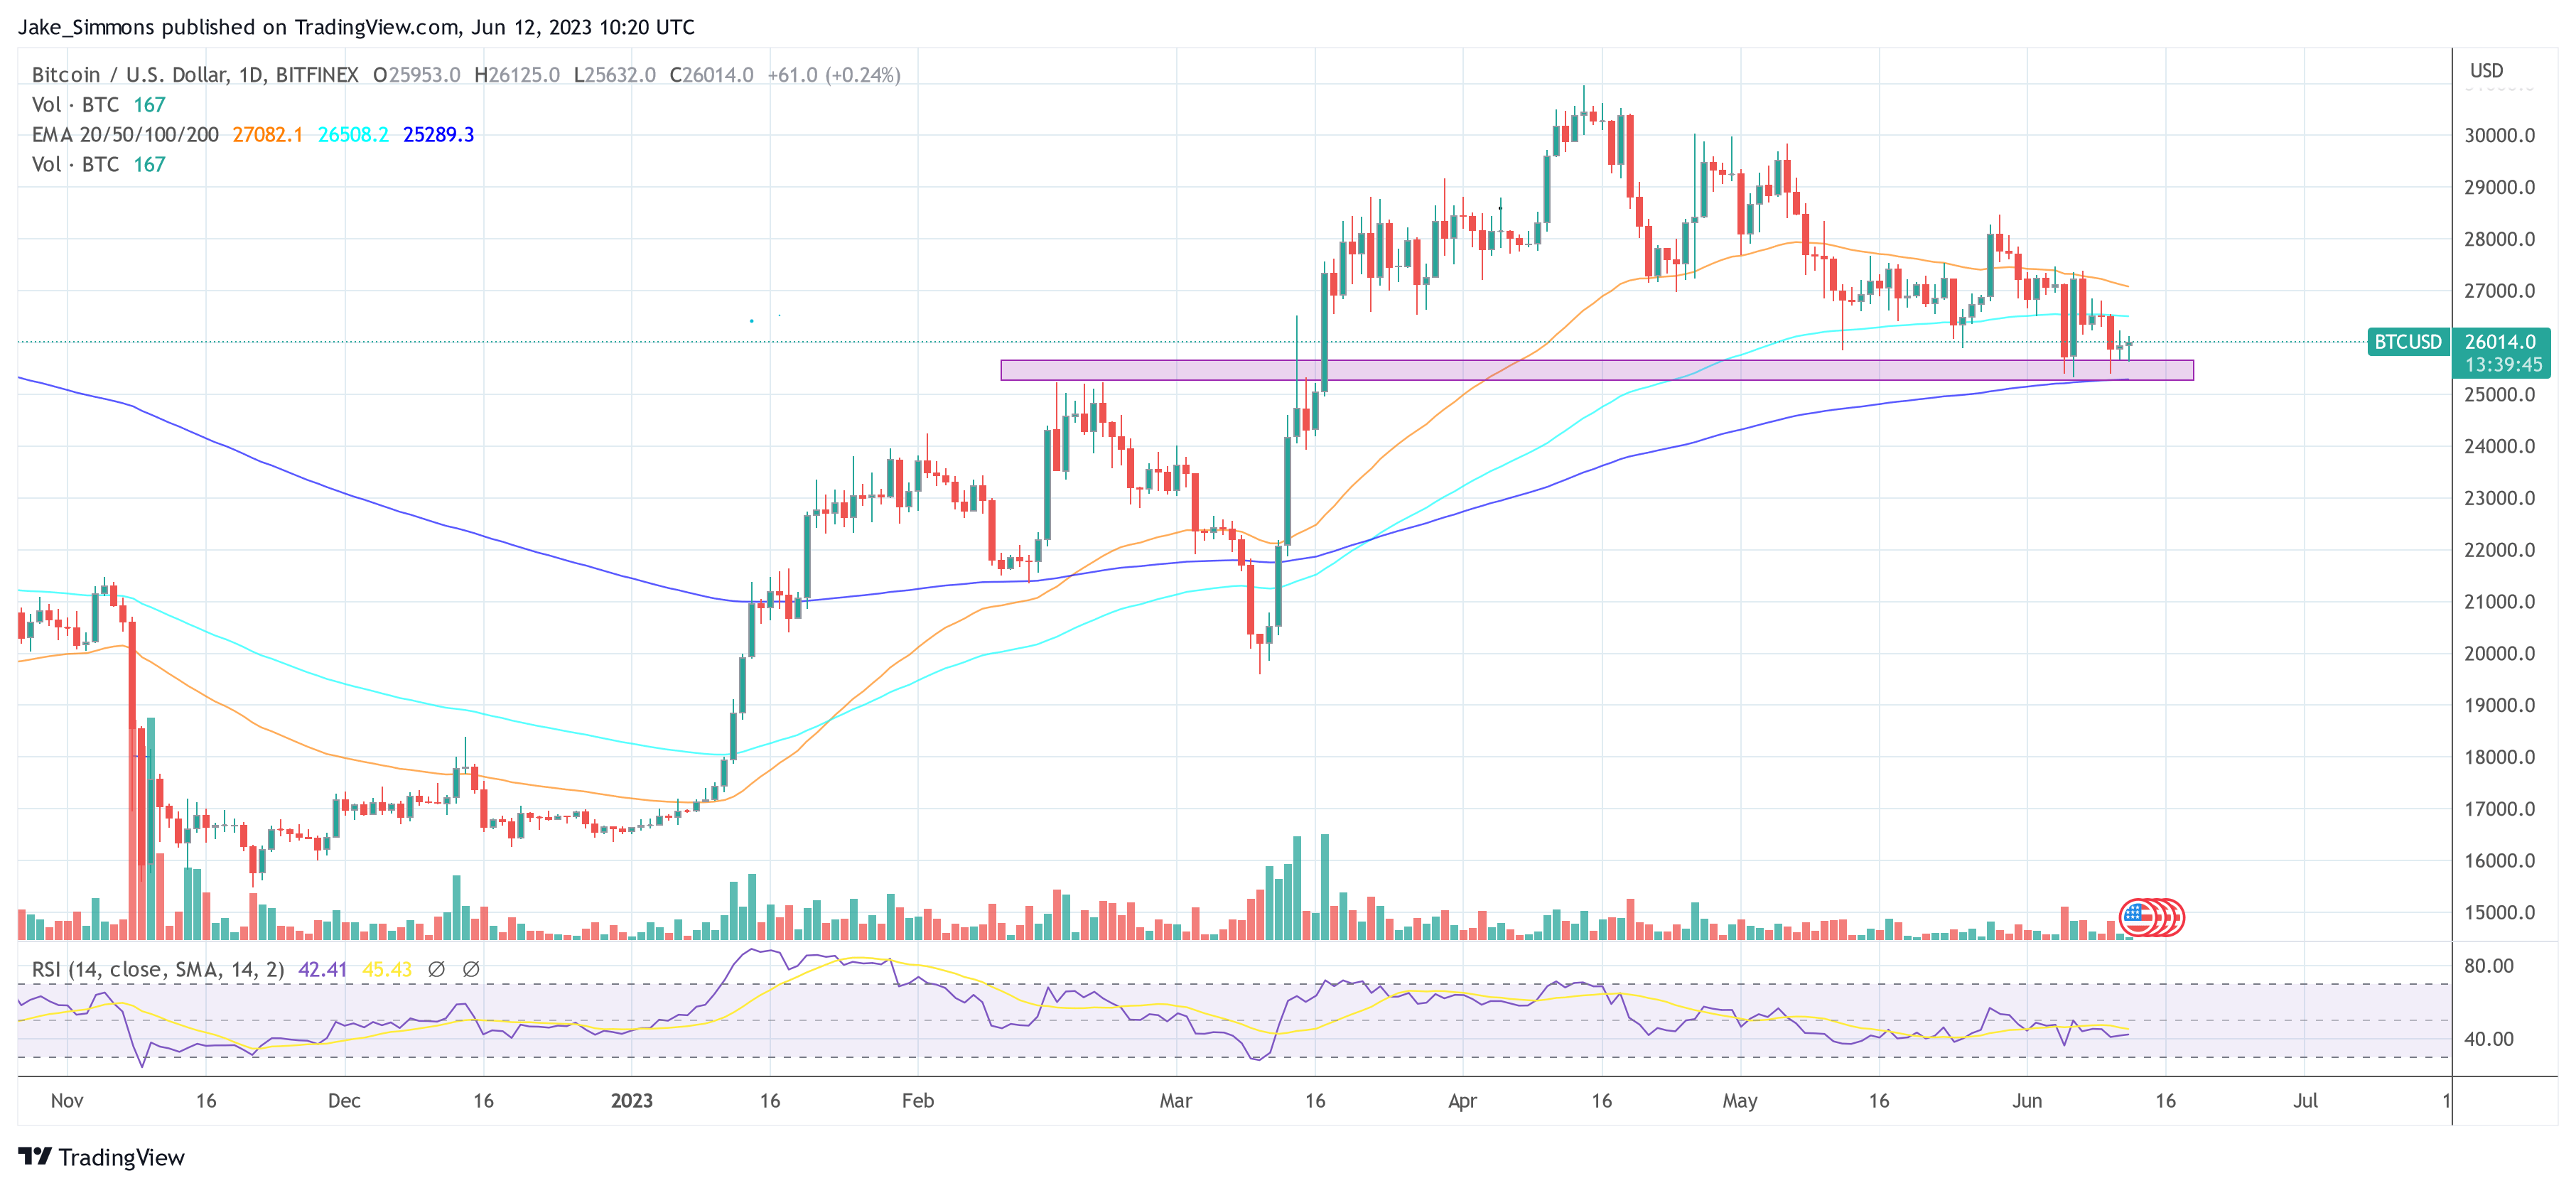
Task: Open the USD currency selector on price axis
Action: pos(2487,71)
